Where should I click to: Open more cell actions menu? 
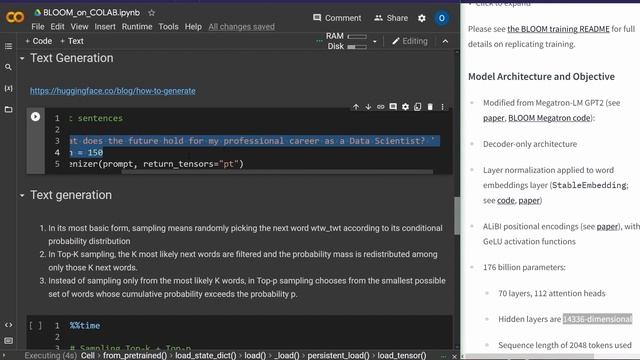coord(442,107)
